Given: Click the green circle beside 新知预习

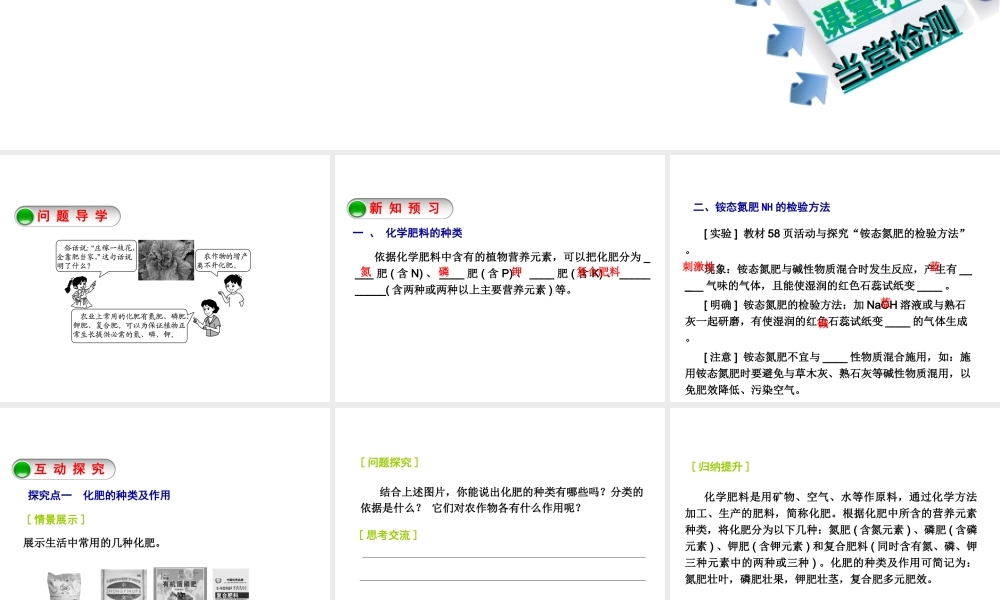Looking at the screenshot, I should click(x=357, y=209).
